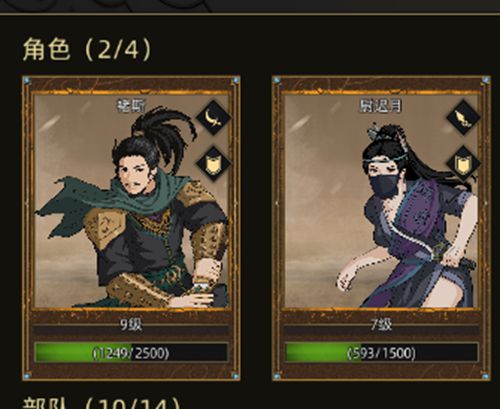Click the name label above the masked woman

coord(381,106)
